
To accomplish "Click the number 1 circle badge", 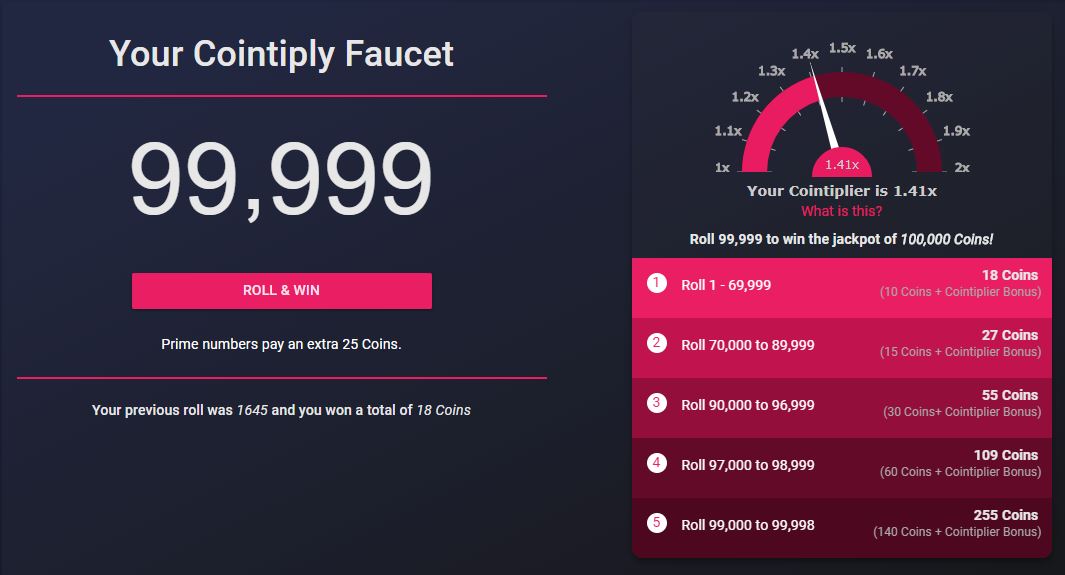I will tap(657, 282).
